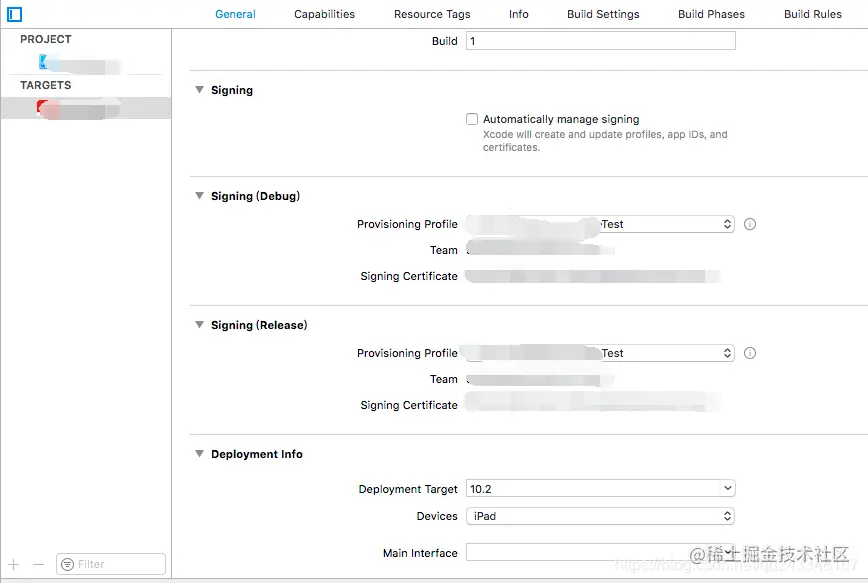This screenshot has width=868, height=583.
Task: Open Deployment Target 10.2 combo box
Action: pos(600,489)
